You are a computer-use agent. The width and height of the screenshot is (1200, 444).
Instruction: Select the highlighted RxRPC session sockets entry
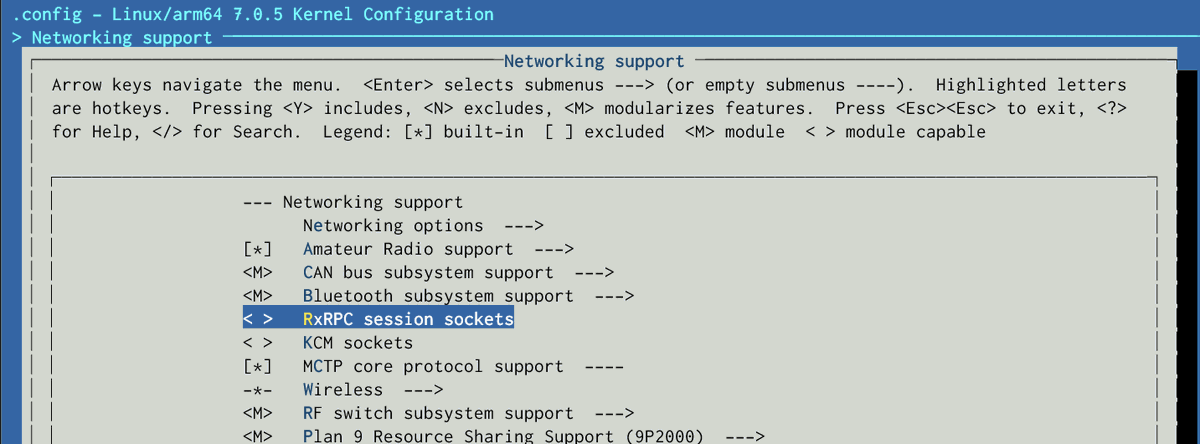coord(378,319)
